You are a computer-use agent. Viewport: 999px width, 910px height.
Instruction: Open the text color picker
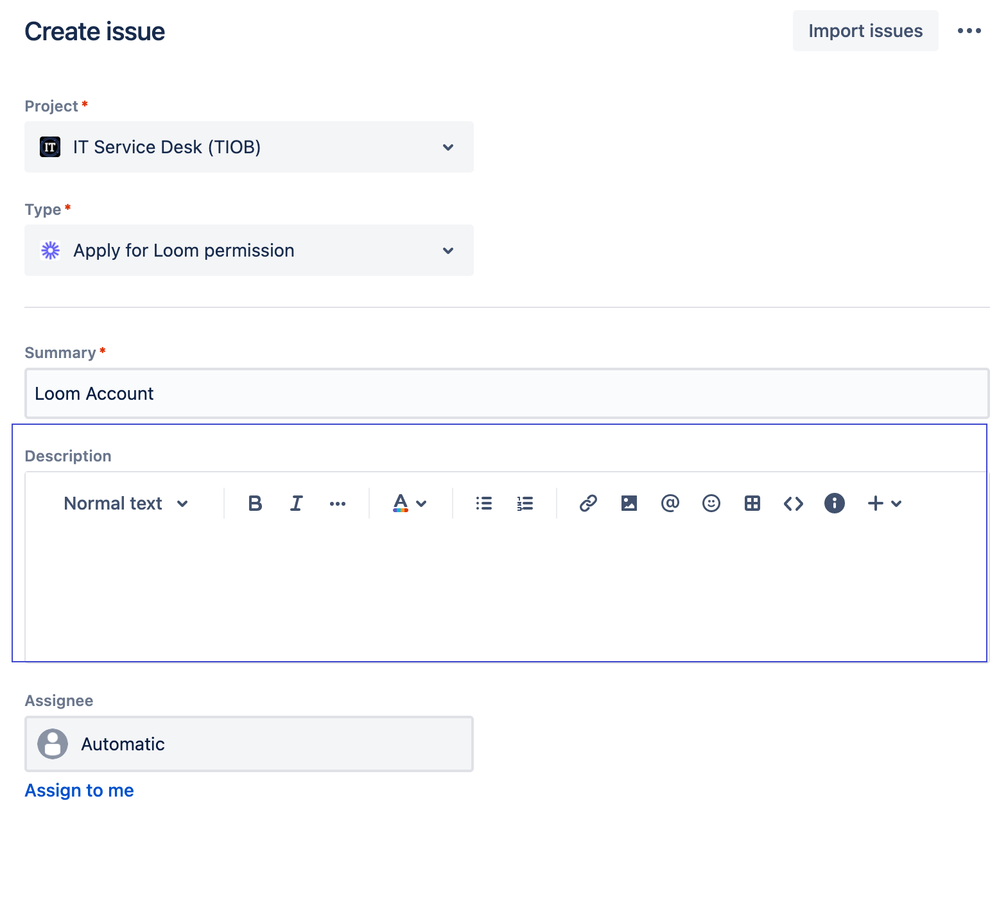coord(409,503)
